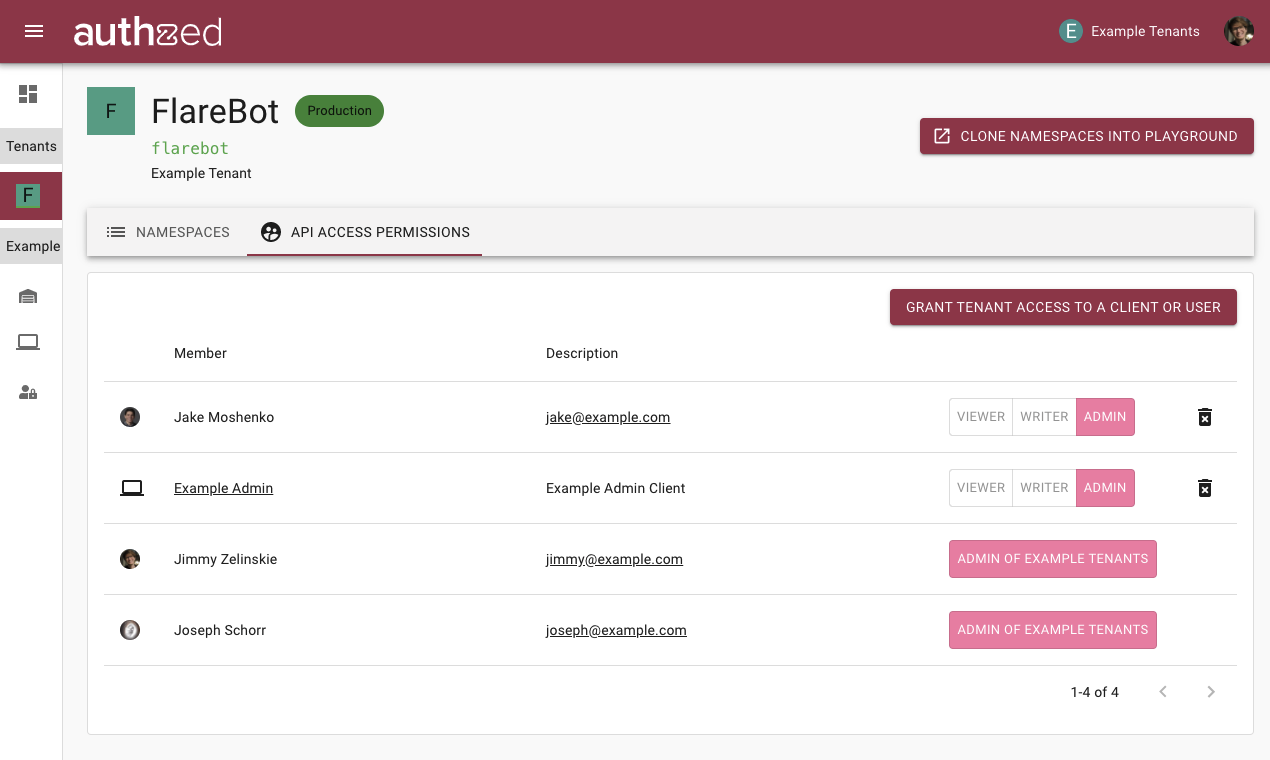Viewport: 1270px width, 760px height.
Task: Open the hamburger navigation menu
Action: [x=34, y=31]
